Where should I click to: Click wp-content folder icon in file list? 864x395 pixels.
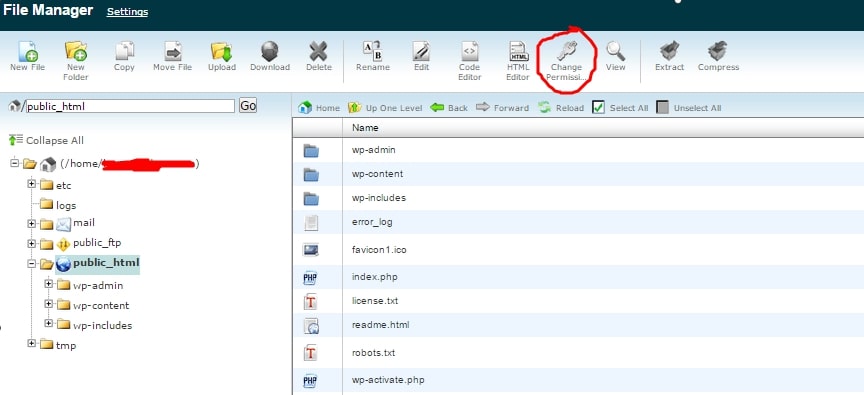(x=311, y=175)
